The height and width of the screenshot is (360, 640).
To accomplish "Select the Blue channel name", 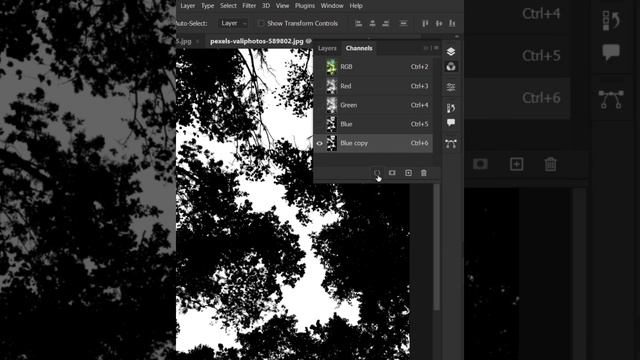I will point(346,124).
